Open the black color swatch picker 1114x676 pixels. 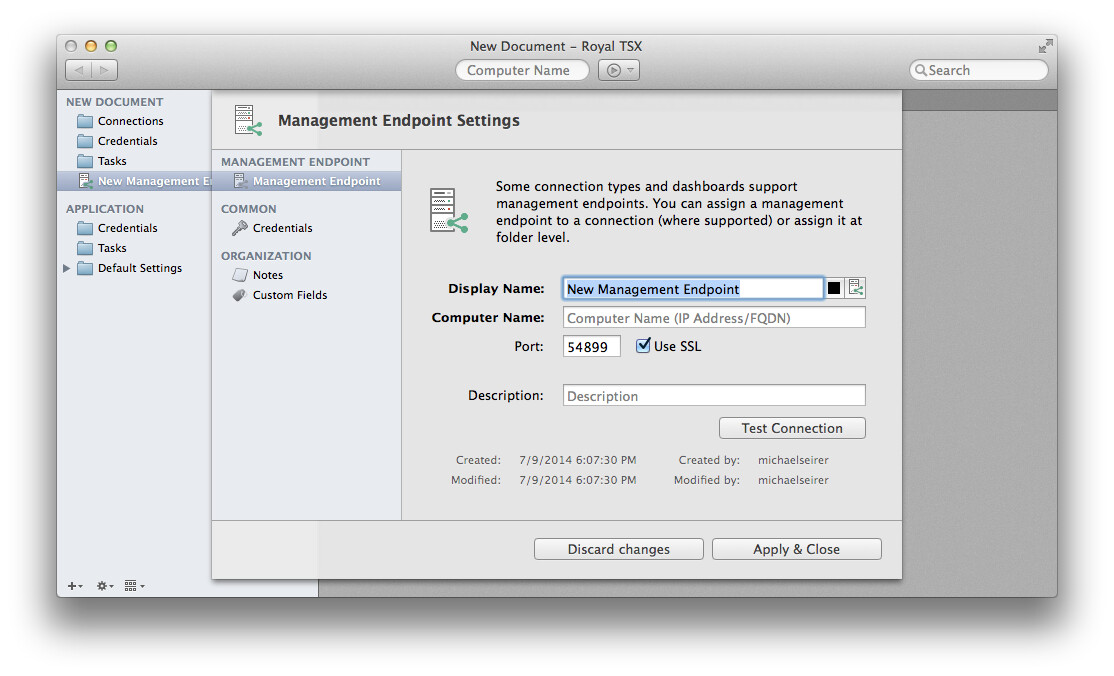tap(834, 288)
